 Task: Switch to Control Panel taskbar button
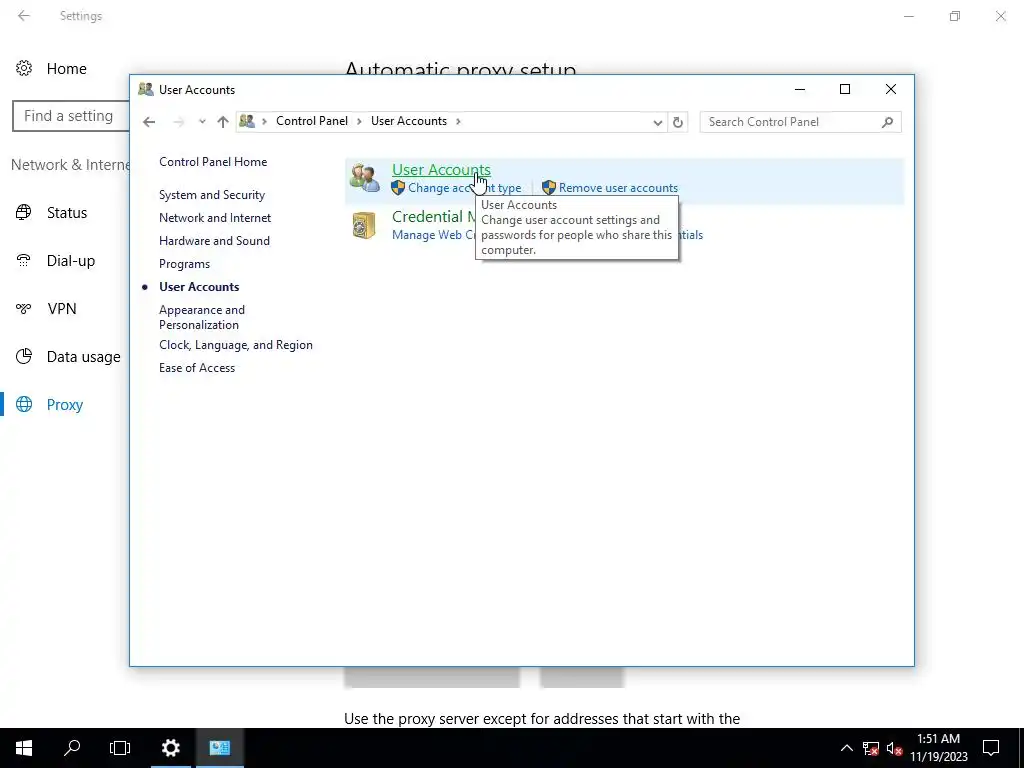[220, 748]
